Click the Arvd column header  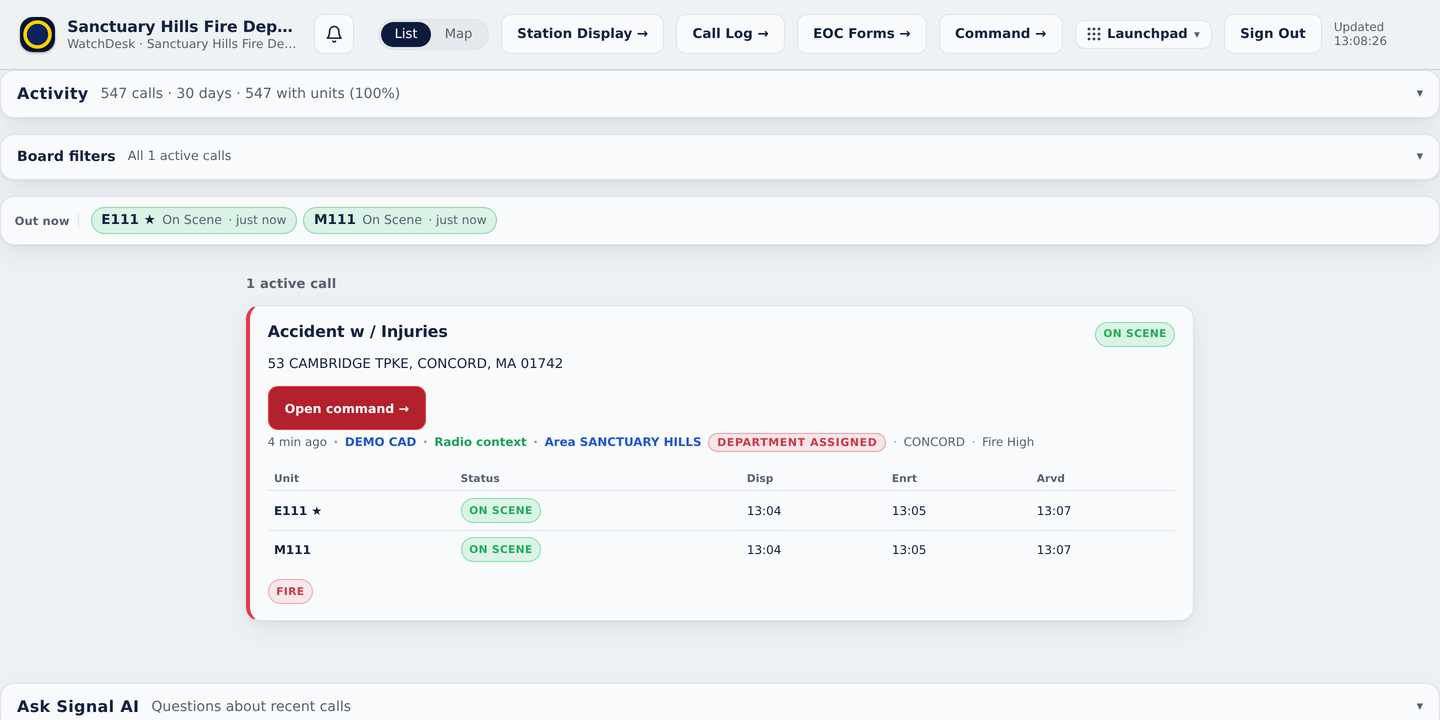click(x=1051, y=478)
